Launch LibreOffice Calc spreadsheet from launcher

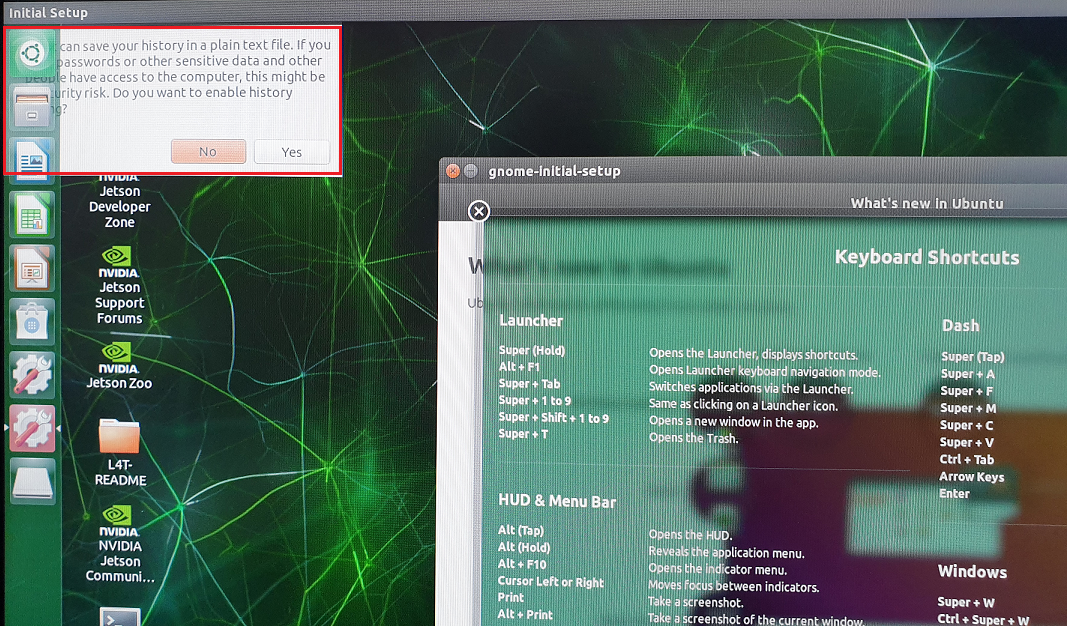tap(32, 214)
